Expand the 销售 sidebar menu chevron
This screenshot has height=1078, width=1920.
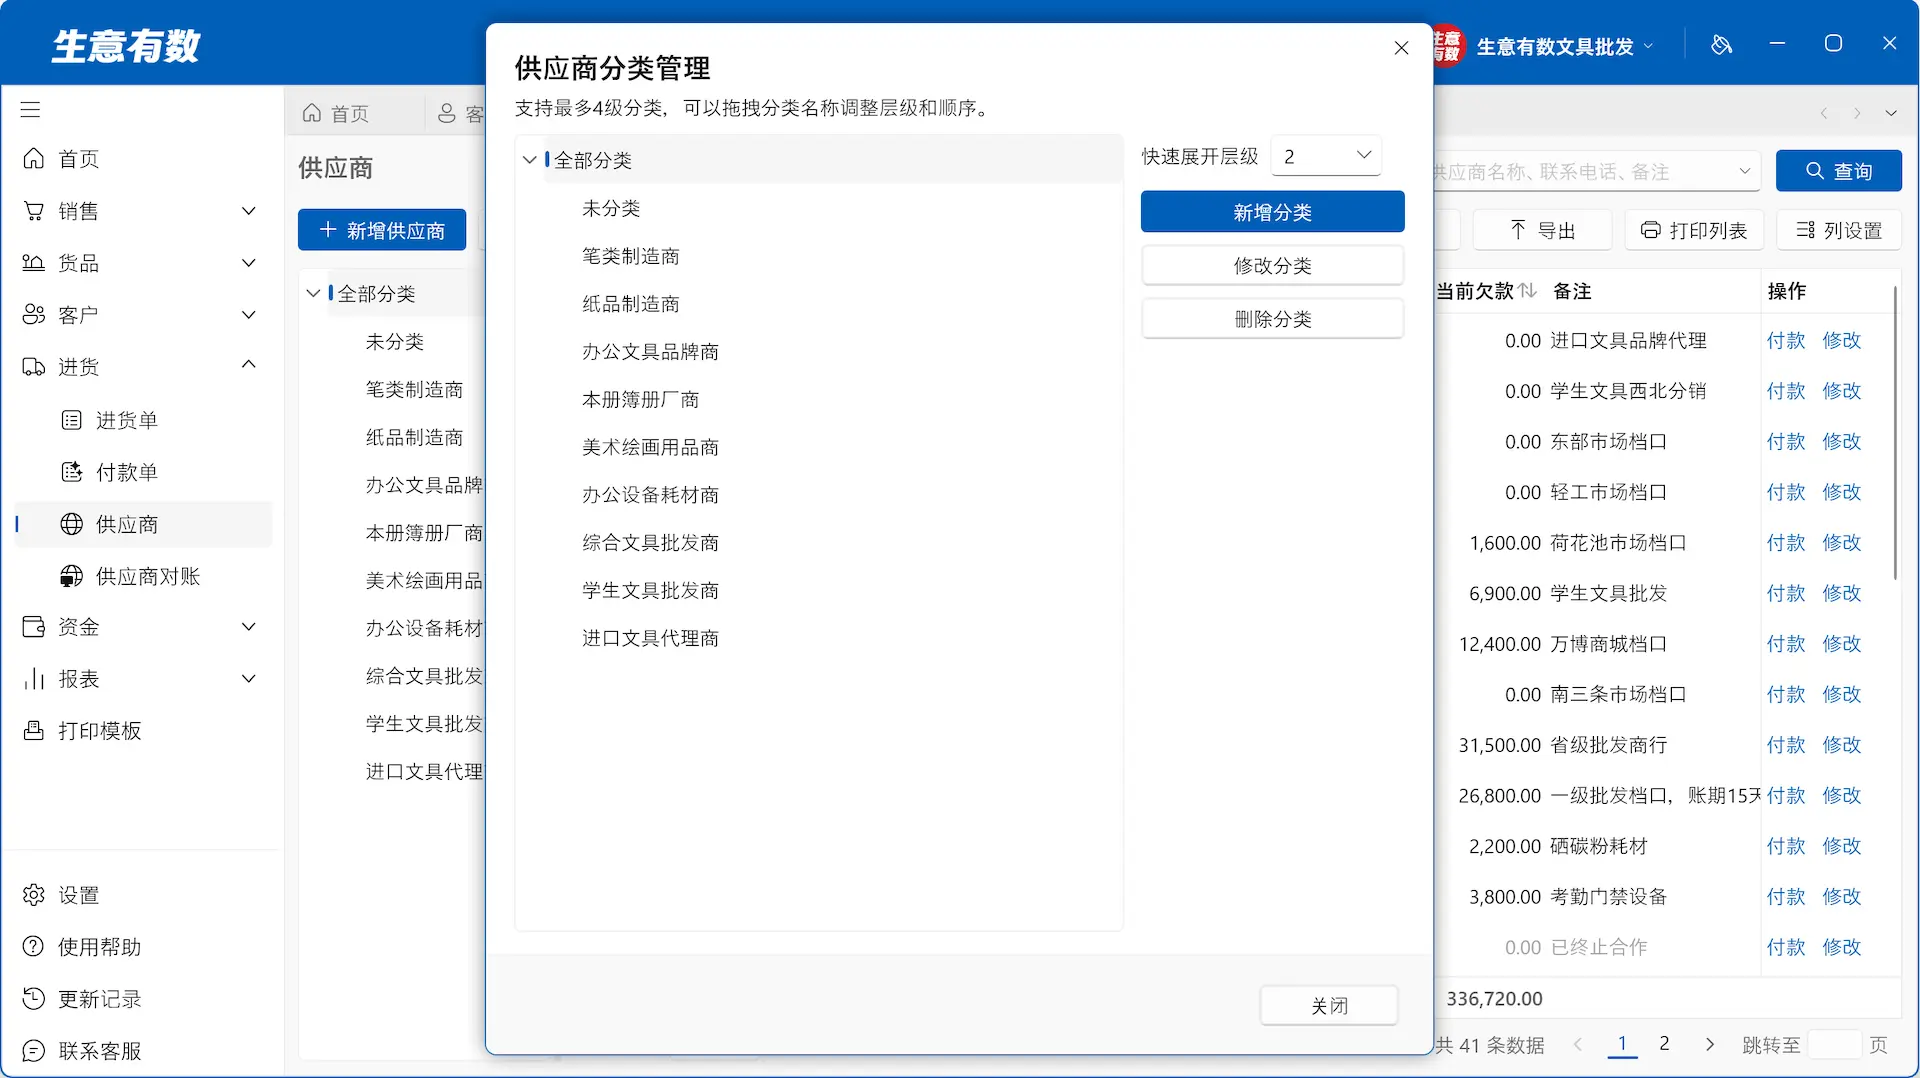tap(249, 211)
